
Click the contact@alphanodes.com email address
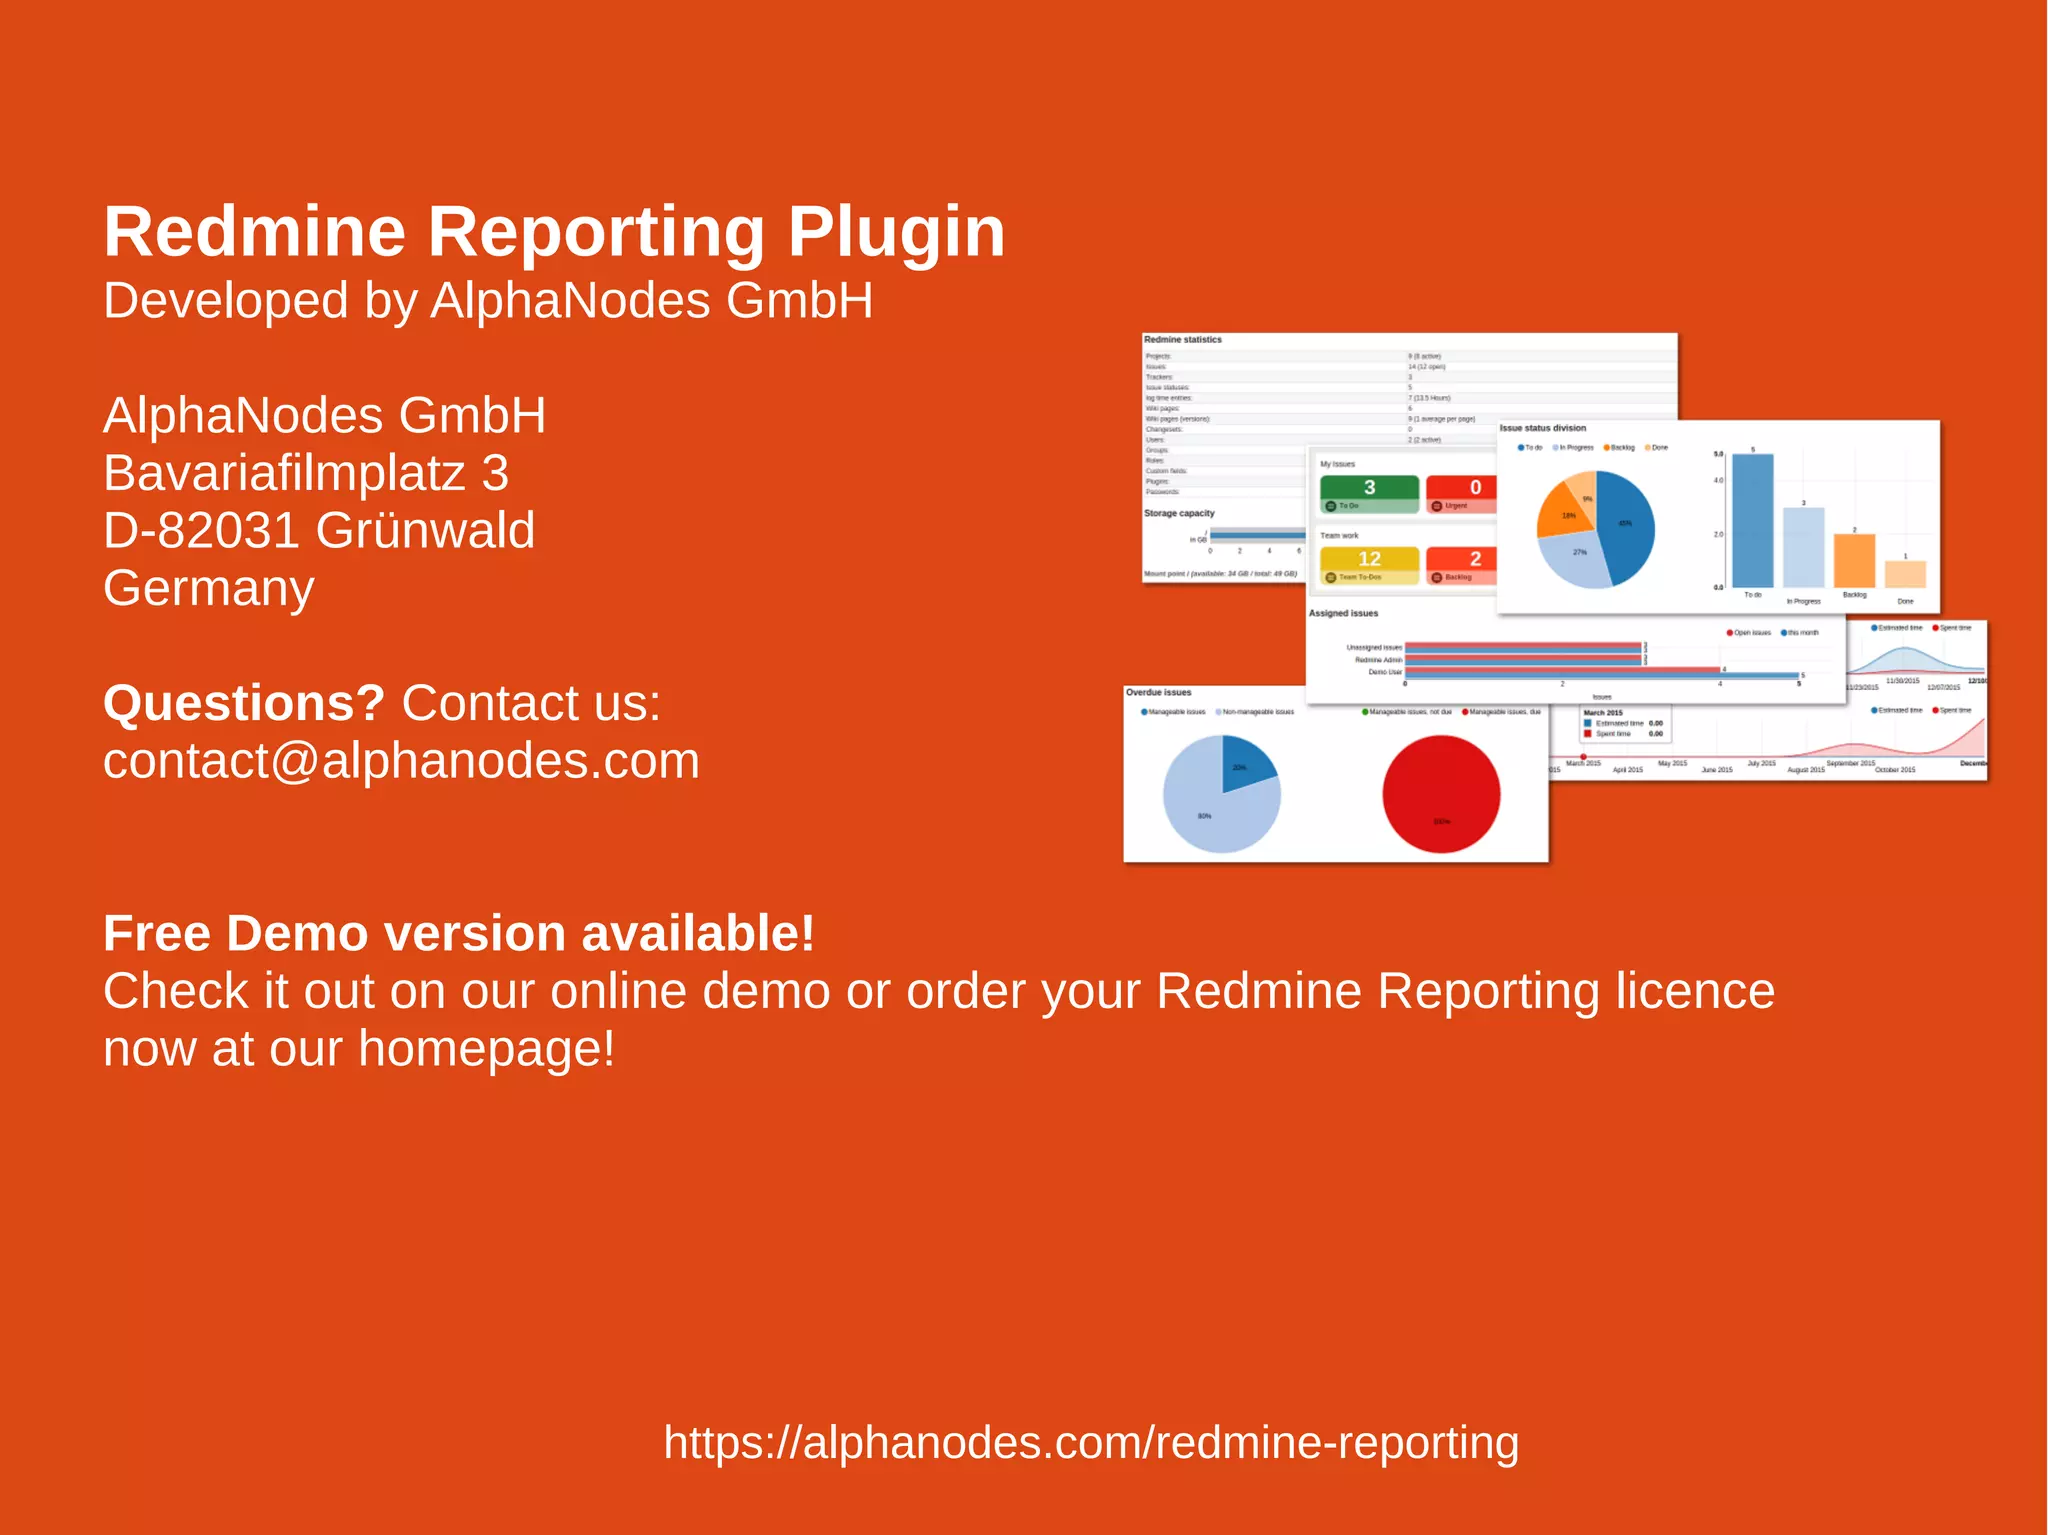click(x=401, y=761)
